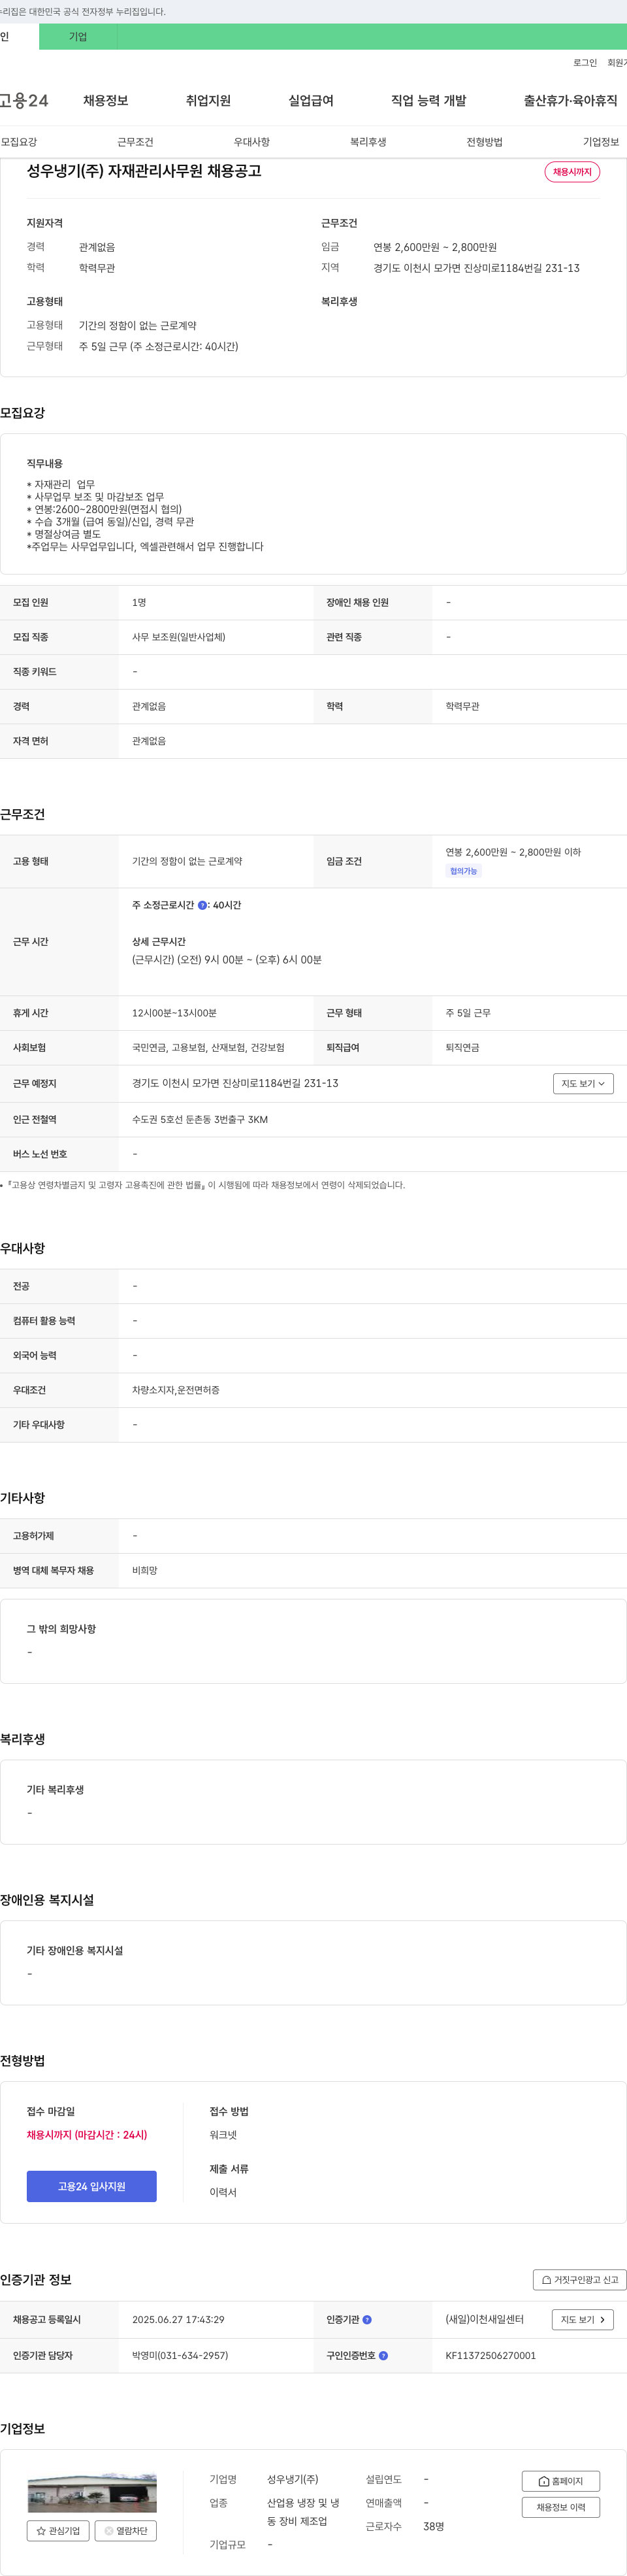The height and width of the screenshot is (2576, 627).
Task: Jump to 복리후생 section tab
Action: click(368, 142)
